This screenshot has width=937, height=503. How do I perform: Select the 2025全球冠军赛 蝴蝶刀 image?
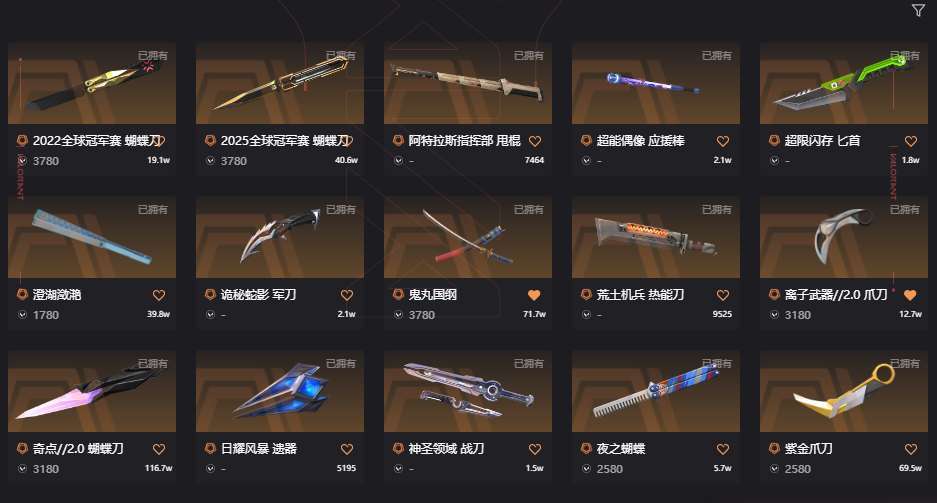(280, 83)
